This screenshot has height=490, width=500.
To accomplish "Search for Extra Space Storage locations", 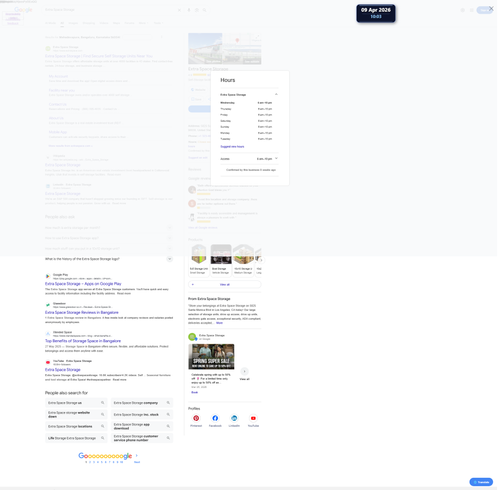I will [x=76, y=426].
